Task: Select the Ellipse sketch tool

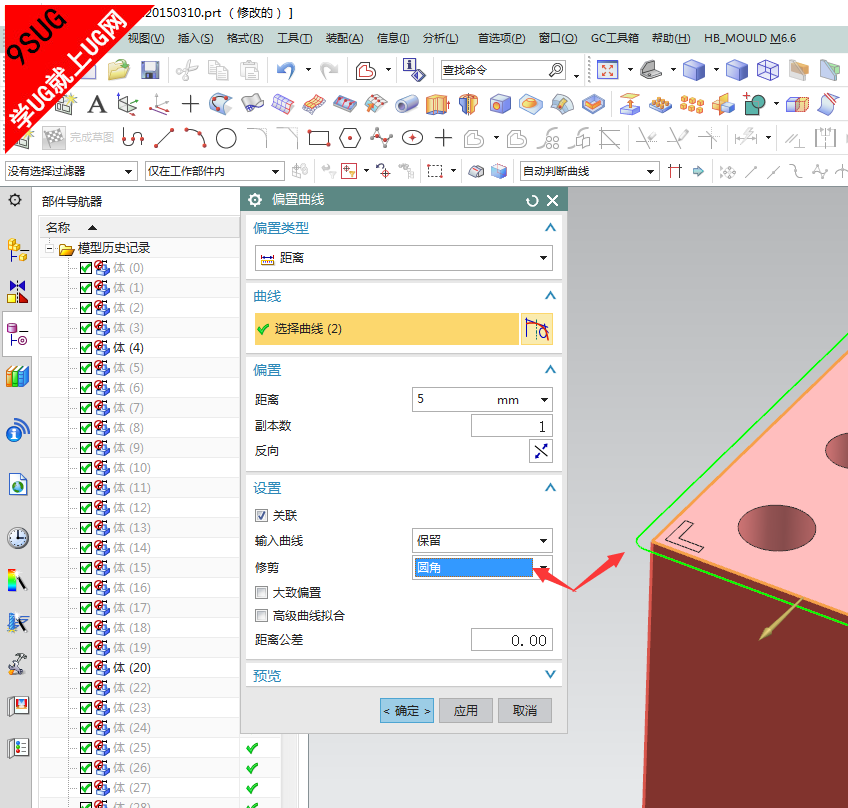Action: [413, 138]
